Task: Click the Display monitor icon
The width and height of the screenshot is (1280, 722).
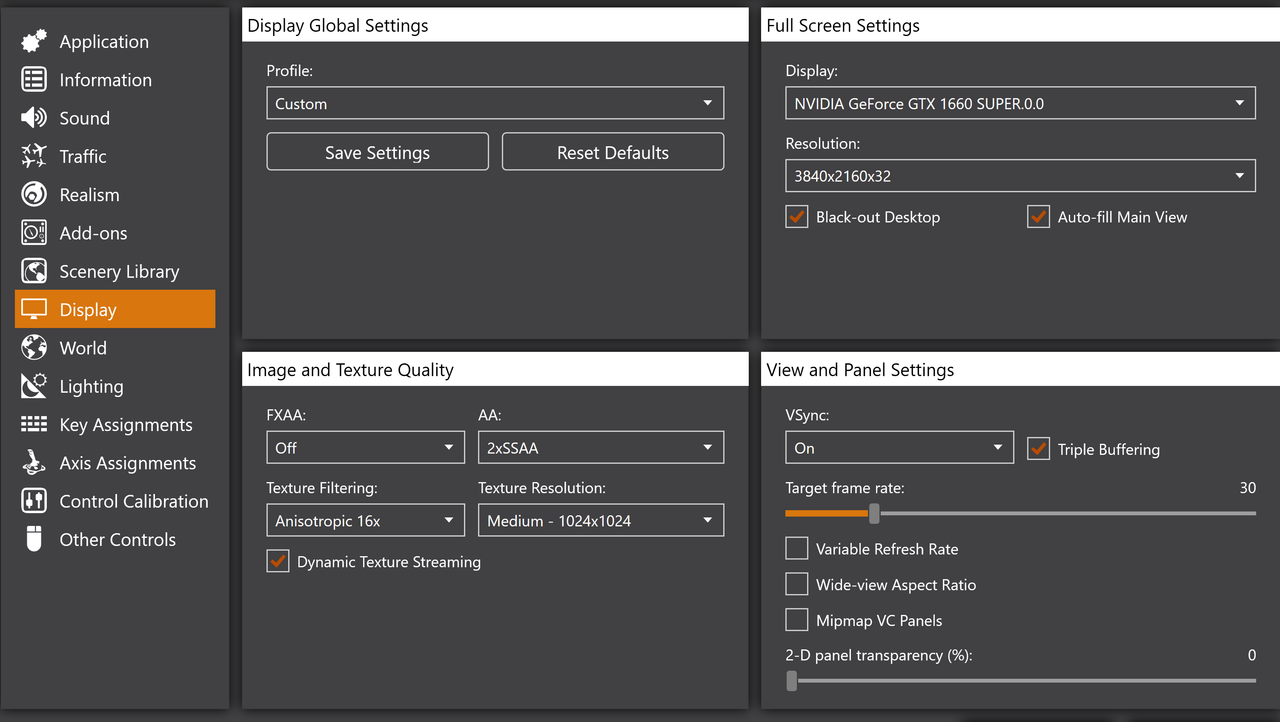Action: tap(34, 310)
